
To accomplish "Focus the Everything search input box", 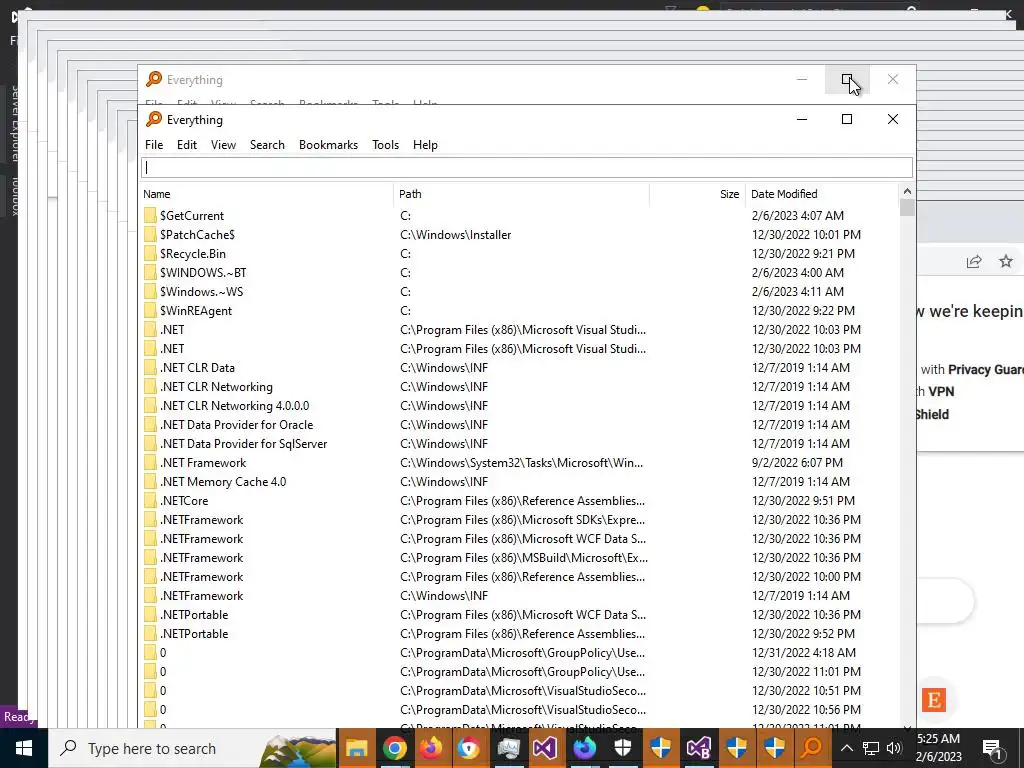I will point(527,168).
